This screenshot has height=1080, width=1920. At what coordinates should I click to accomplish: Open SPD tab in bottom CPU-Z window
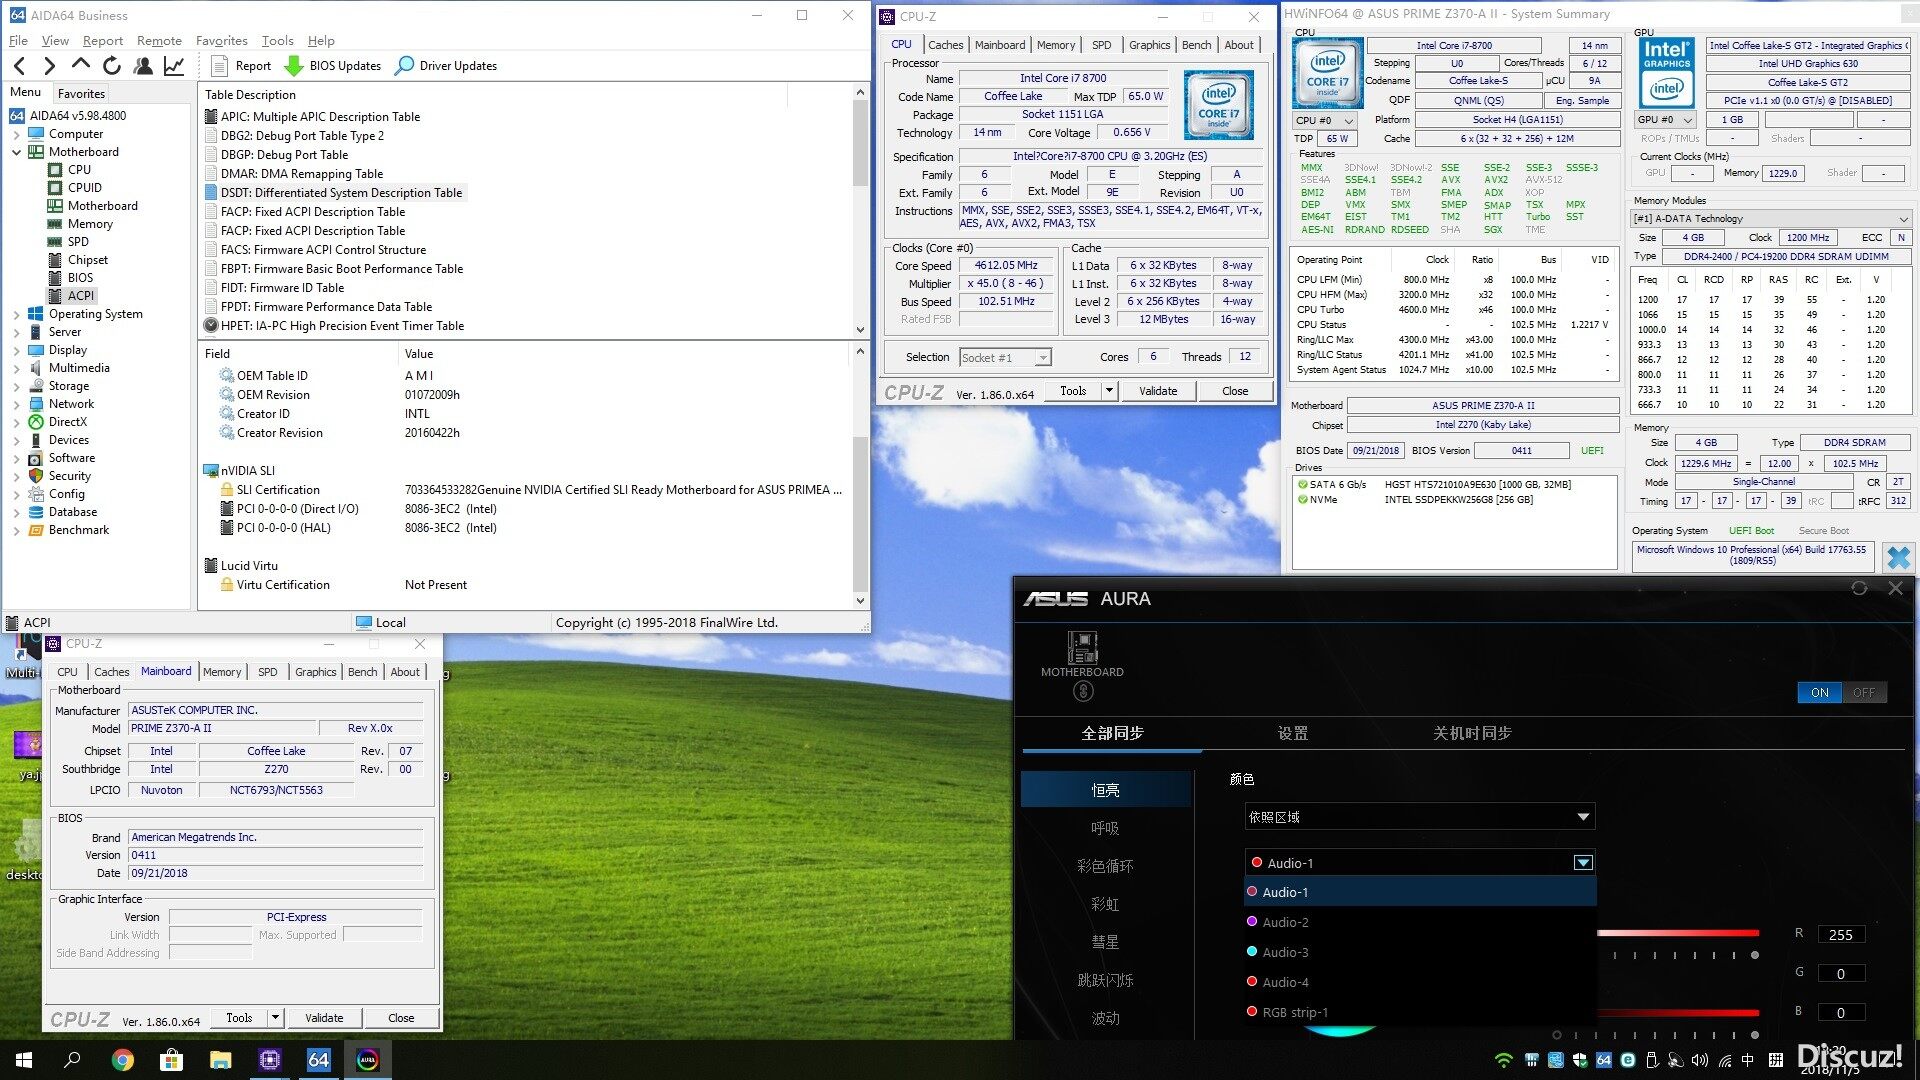(x=267, y=672)
